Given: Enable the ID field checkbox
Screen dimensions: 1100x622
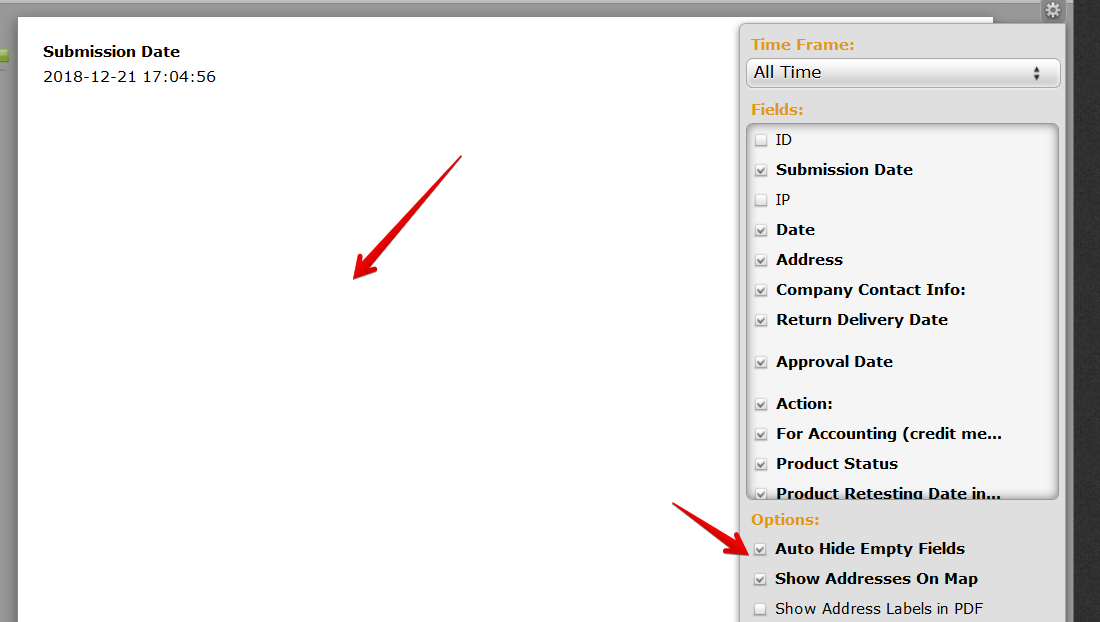Looking at the screenshot, I should [761, 141].
